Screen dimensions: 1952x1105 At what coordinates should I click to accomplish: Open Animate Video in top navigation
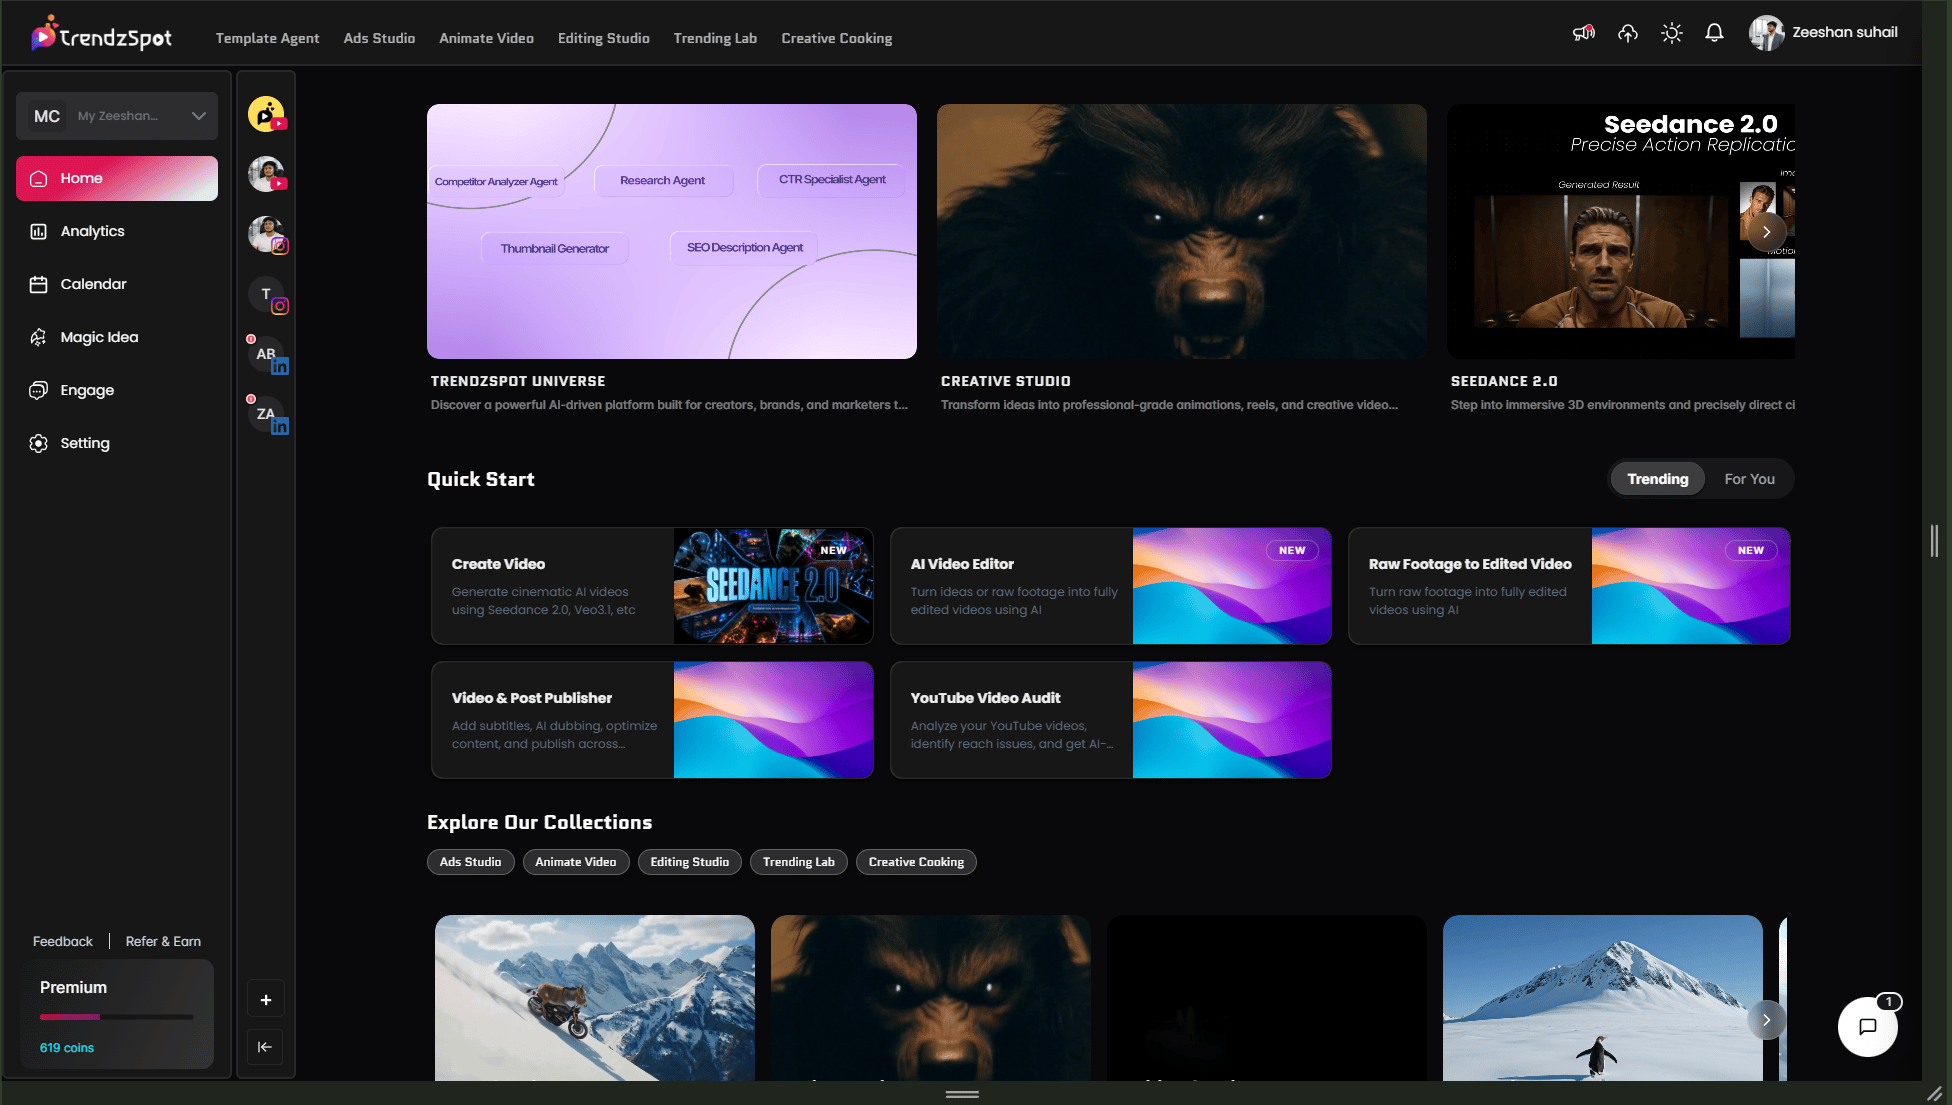(x=486, y=38)
